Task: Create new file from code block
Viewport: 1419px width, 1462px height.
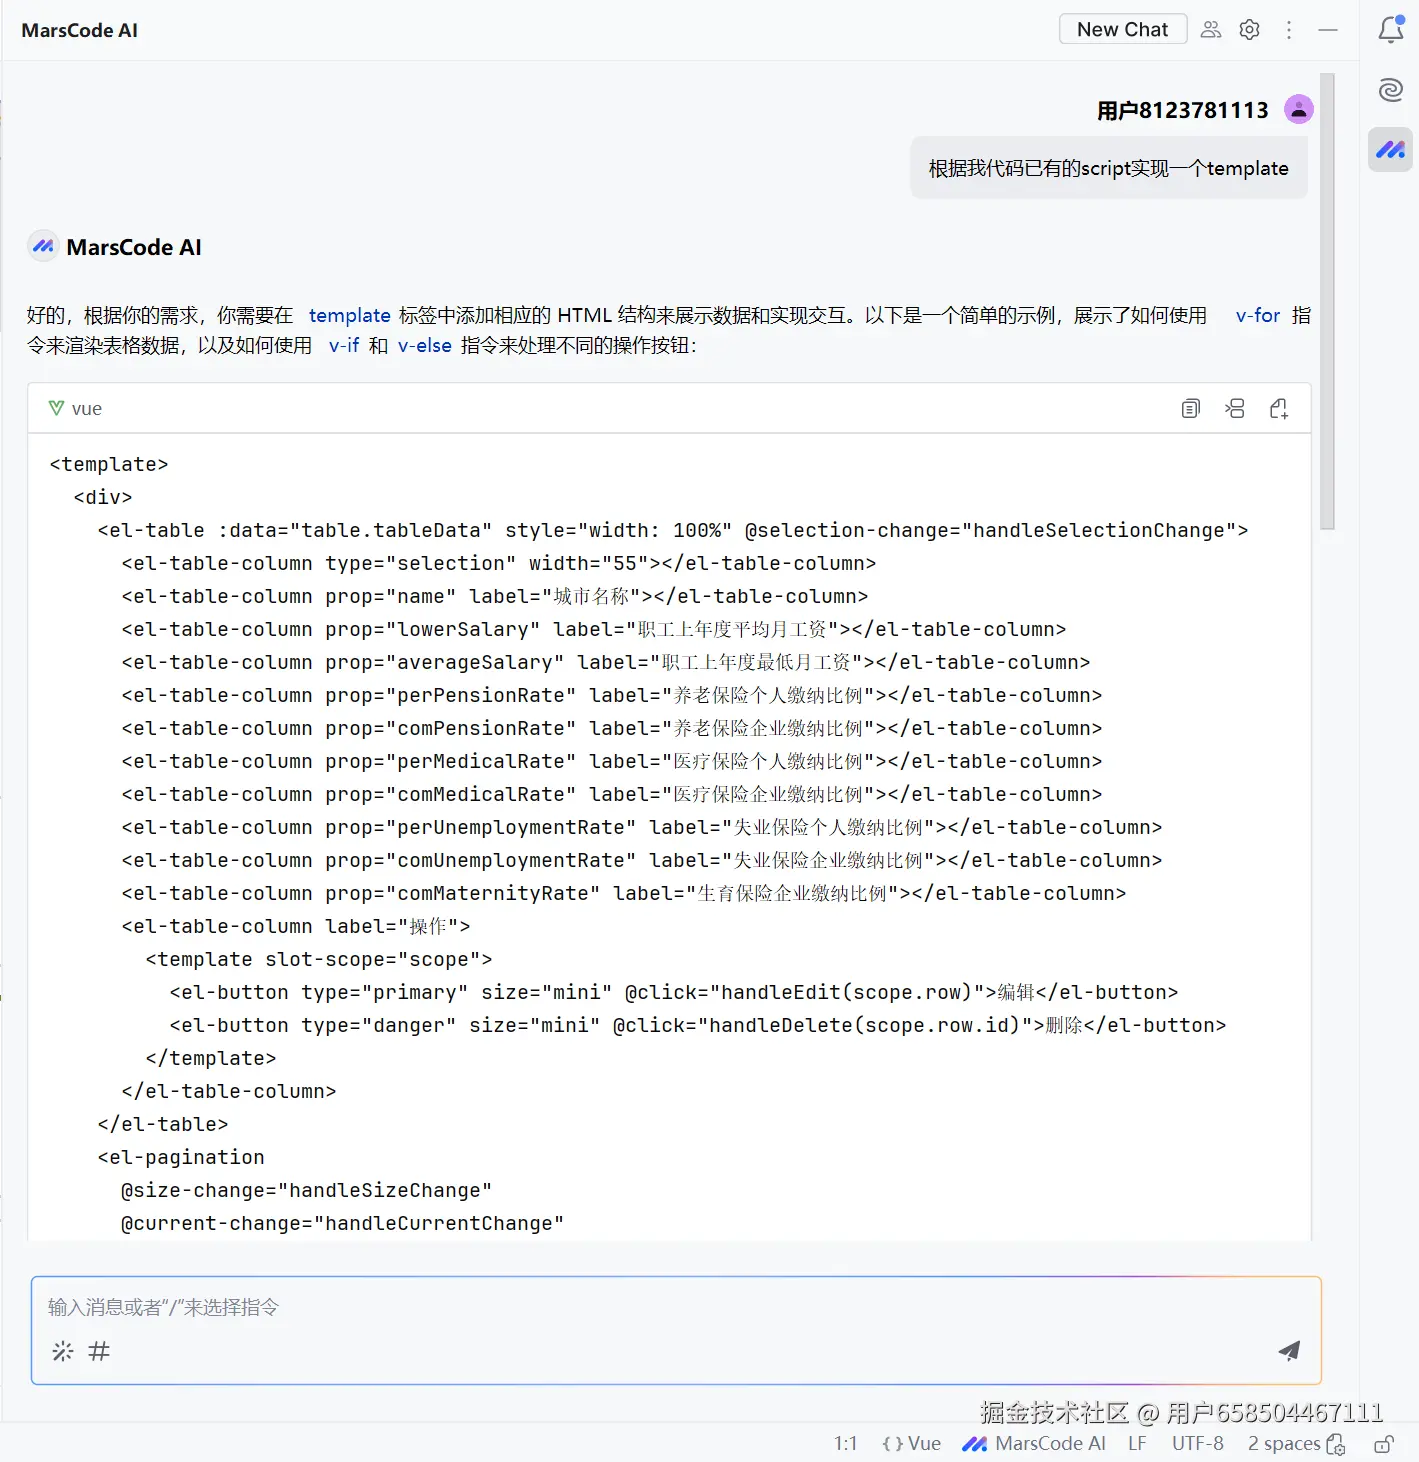Action: pos(1279,408)
